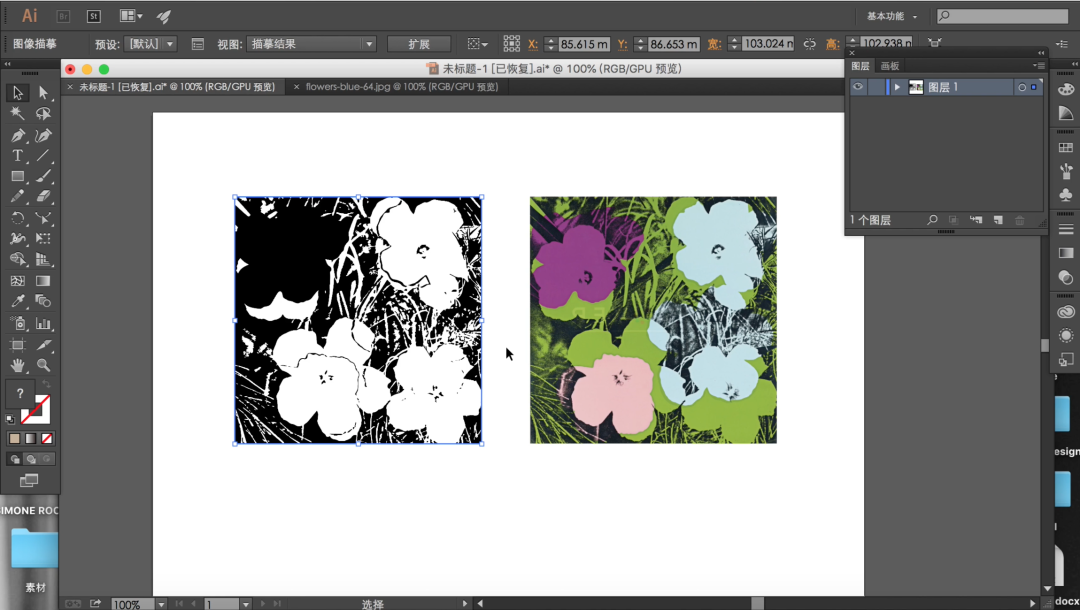Select the Perspective Grid tool

[x=43, y=260]
